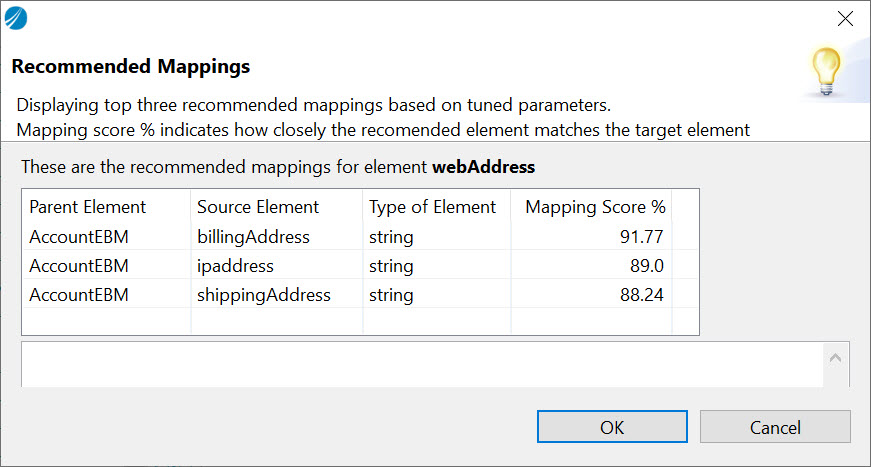
Task: Click AccountEBM in the shippingAddress row
Action: [x=79, y=295]
